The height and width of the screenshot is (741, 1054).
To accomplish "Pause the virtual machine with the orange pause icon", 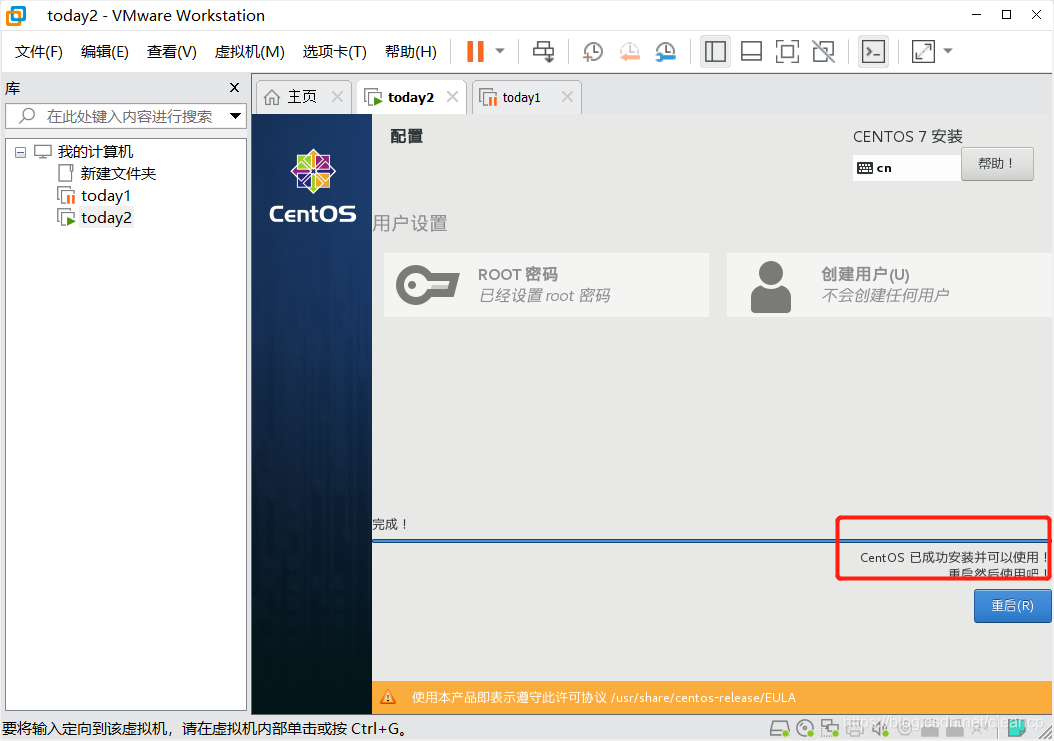I will [x=475, y=52].
